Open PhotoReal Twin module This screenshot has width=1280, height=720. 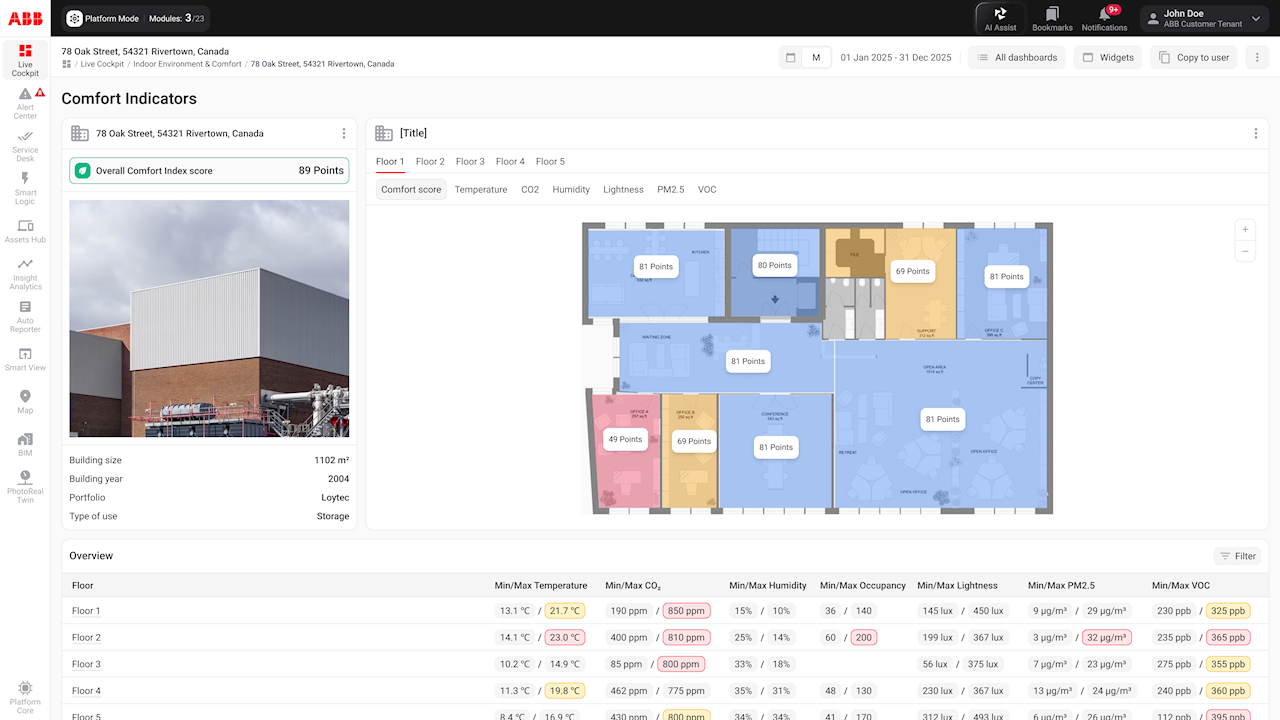click(x=25, y=487)
